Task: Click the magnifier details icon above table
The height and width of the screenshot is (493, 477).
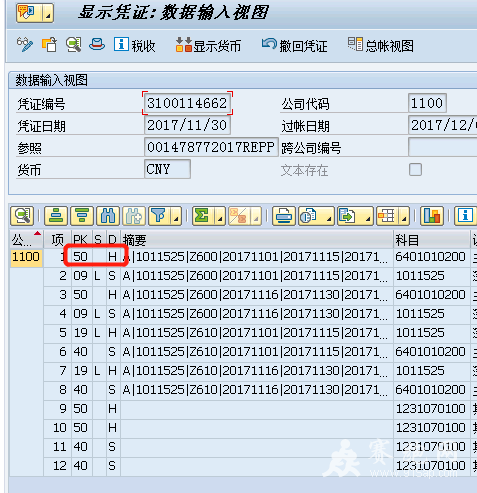Action: [x=22, y=216]
